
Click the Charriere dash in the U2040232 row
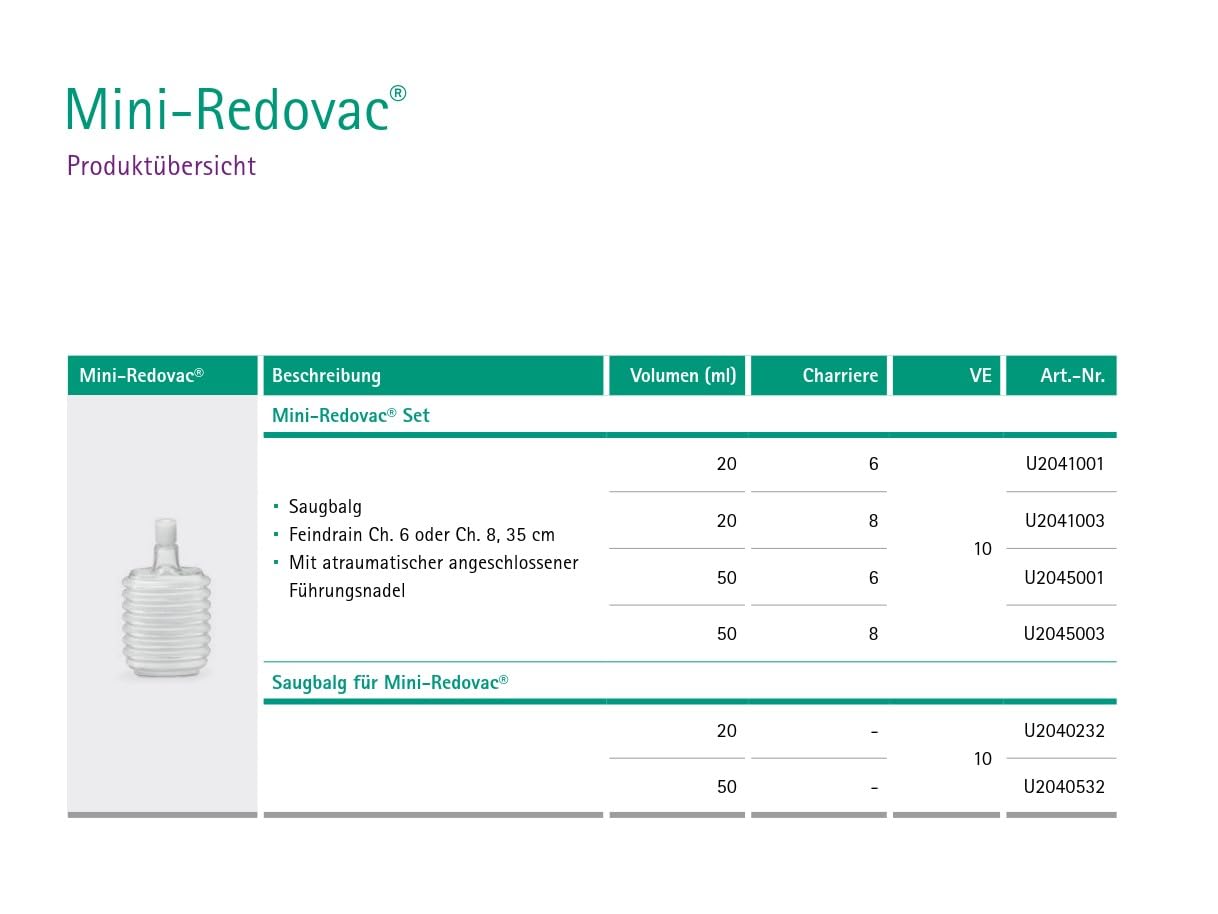point(874,731)
